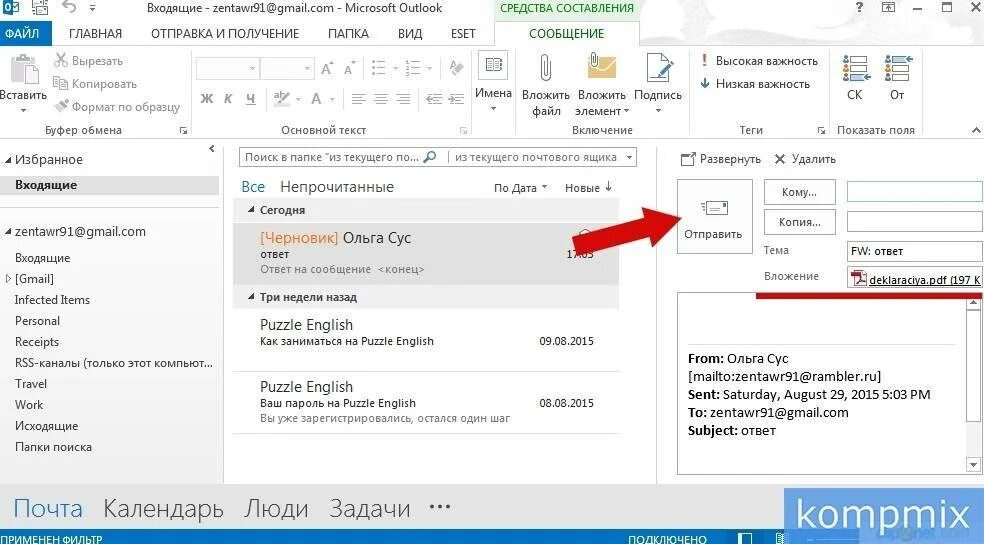984x544 pixels.
Task: Open the font size combo box
Action: [287, 68]
